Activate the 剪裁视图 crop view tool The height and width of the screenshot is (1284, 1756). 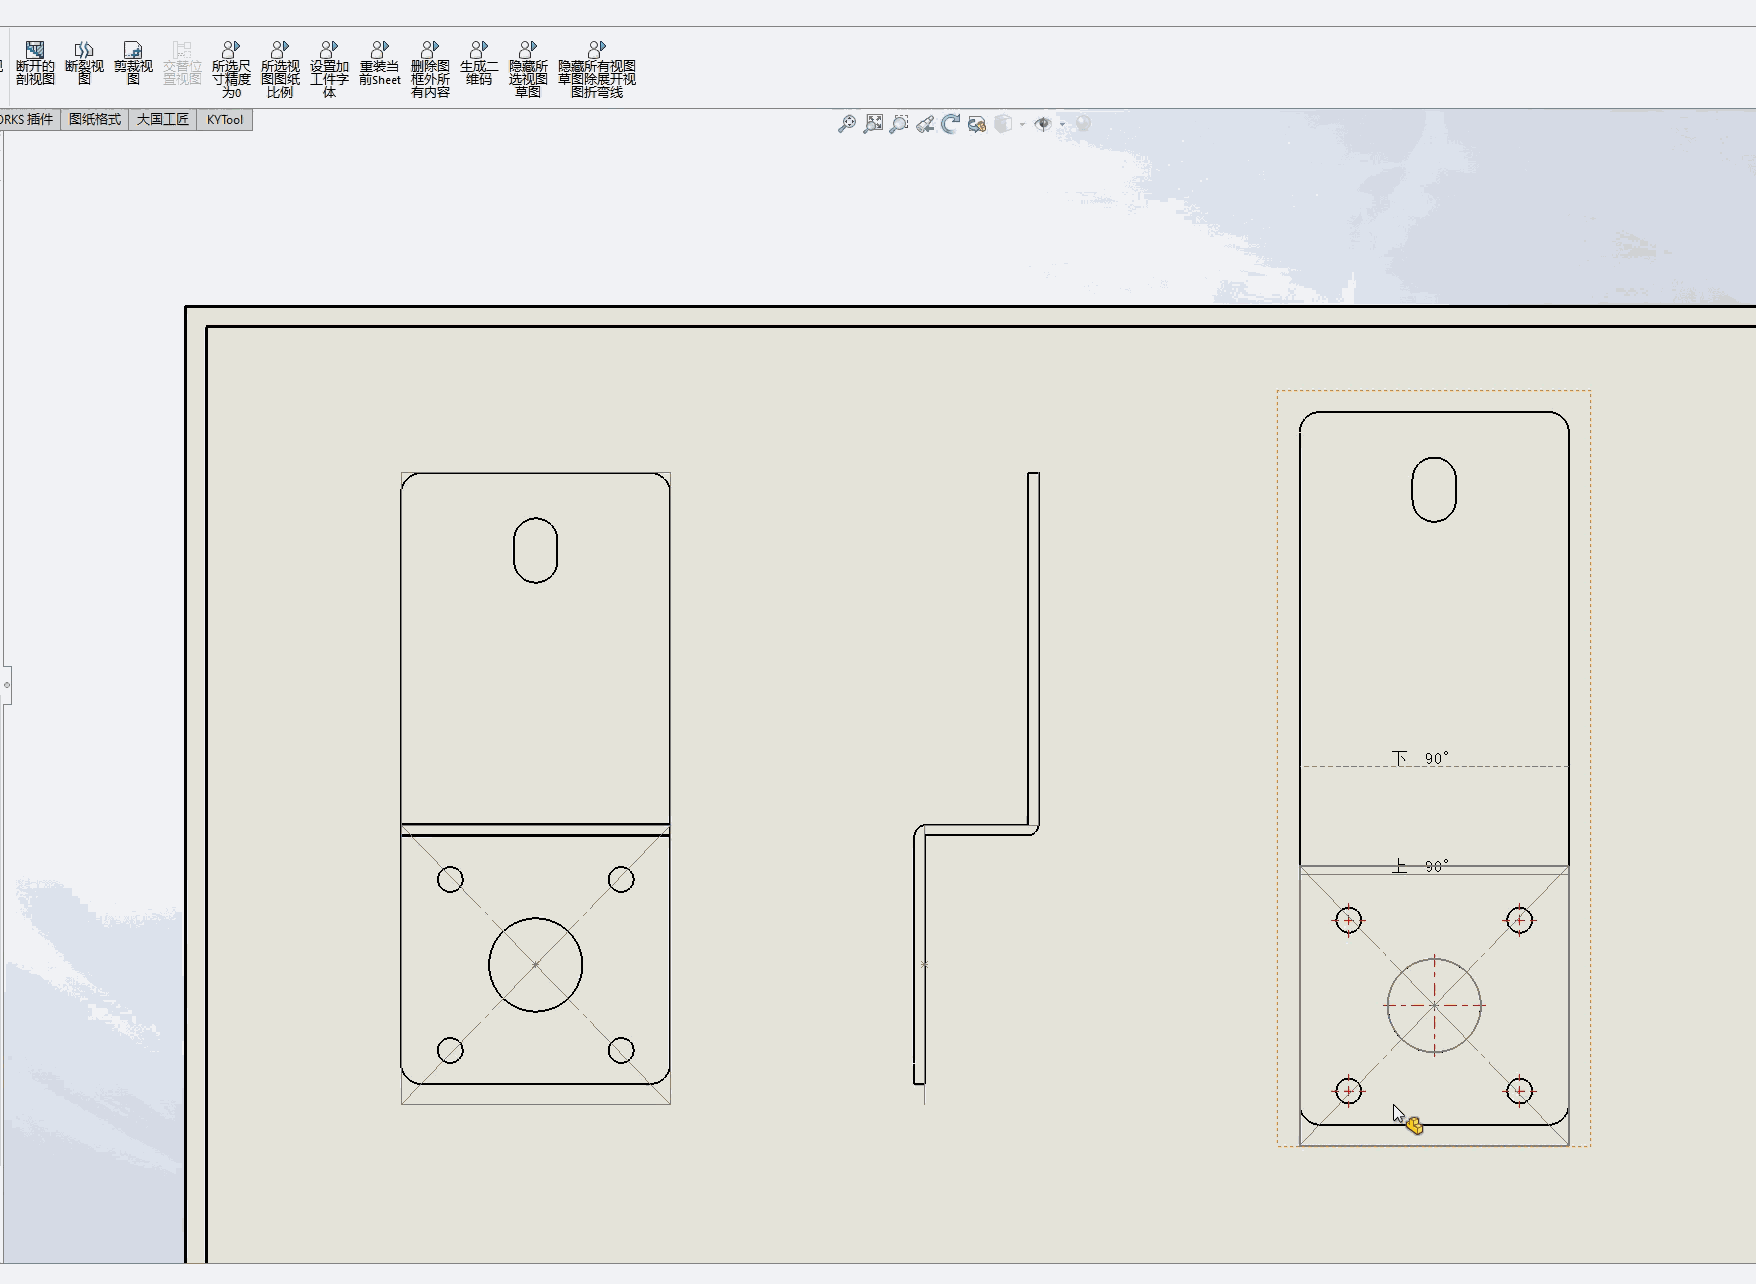pyautogui.click(x=133, y=63)
